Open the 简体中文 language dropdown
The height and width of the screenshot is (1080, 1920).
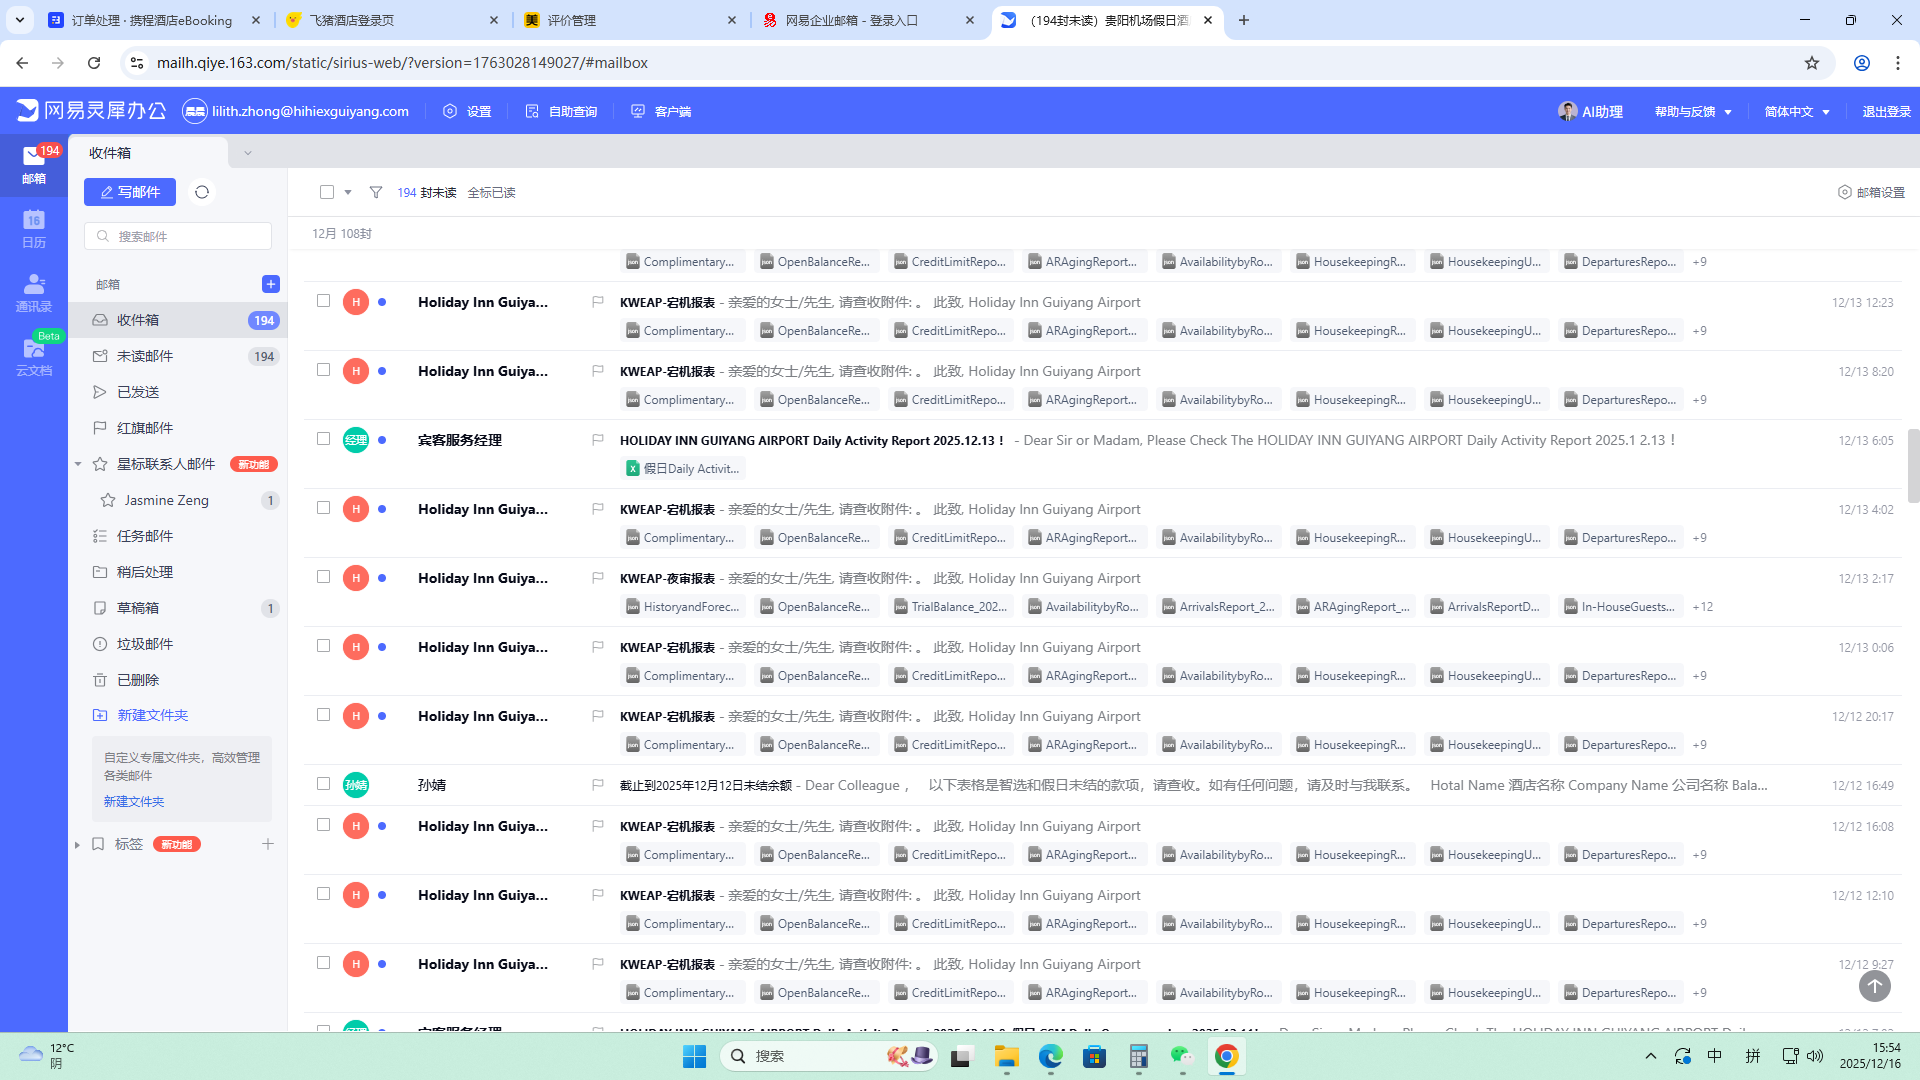(1796, 112)
